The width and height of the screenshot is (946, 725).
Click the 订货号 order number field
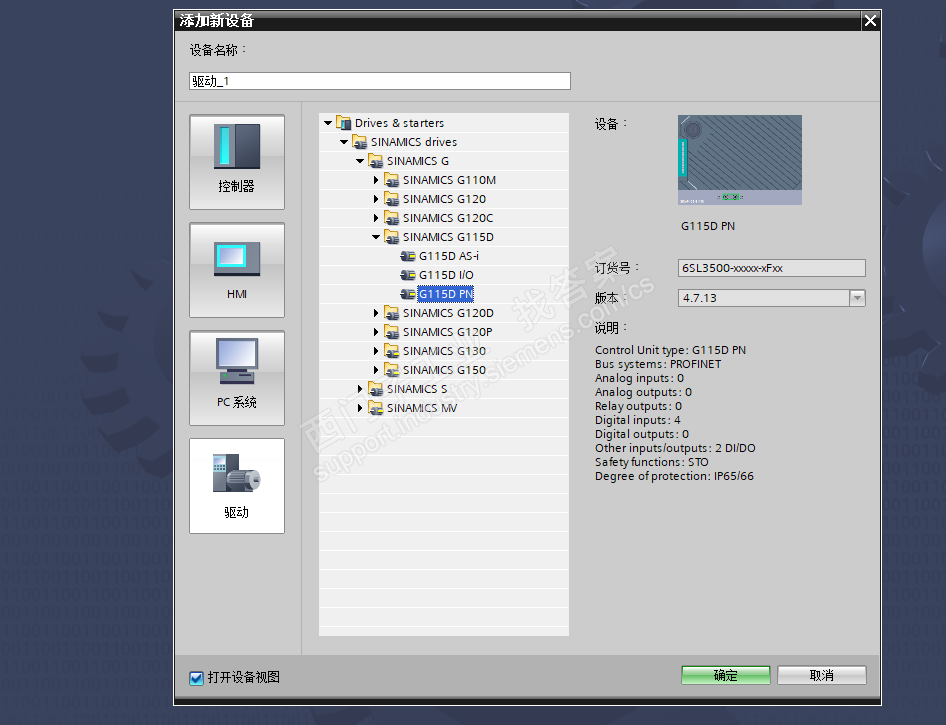click(x=772, y=268)
